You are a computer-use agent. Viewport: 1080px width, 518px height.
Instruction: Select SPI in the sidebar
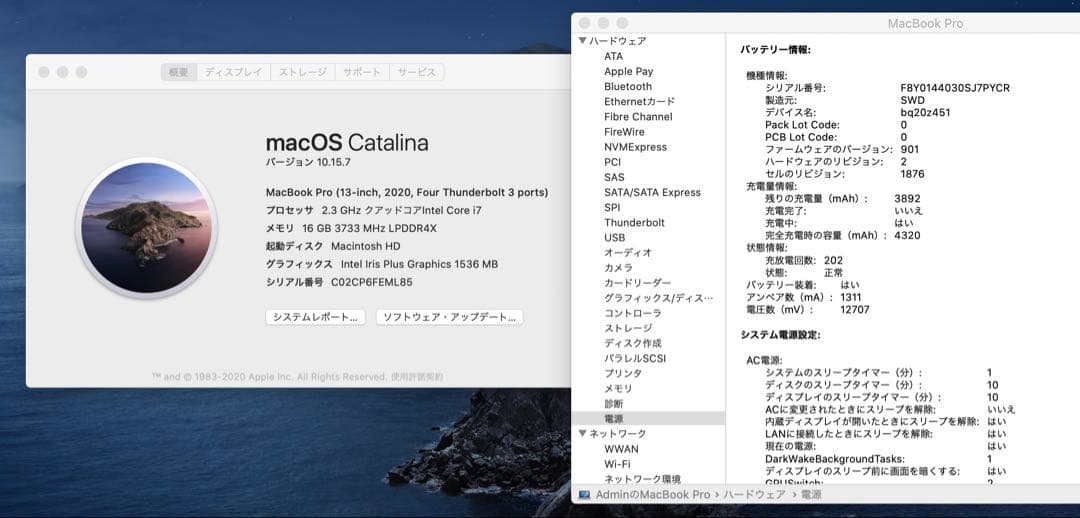(612, 207)
